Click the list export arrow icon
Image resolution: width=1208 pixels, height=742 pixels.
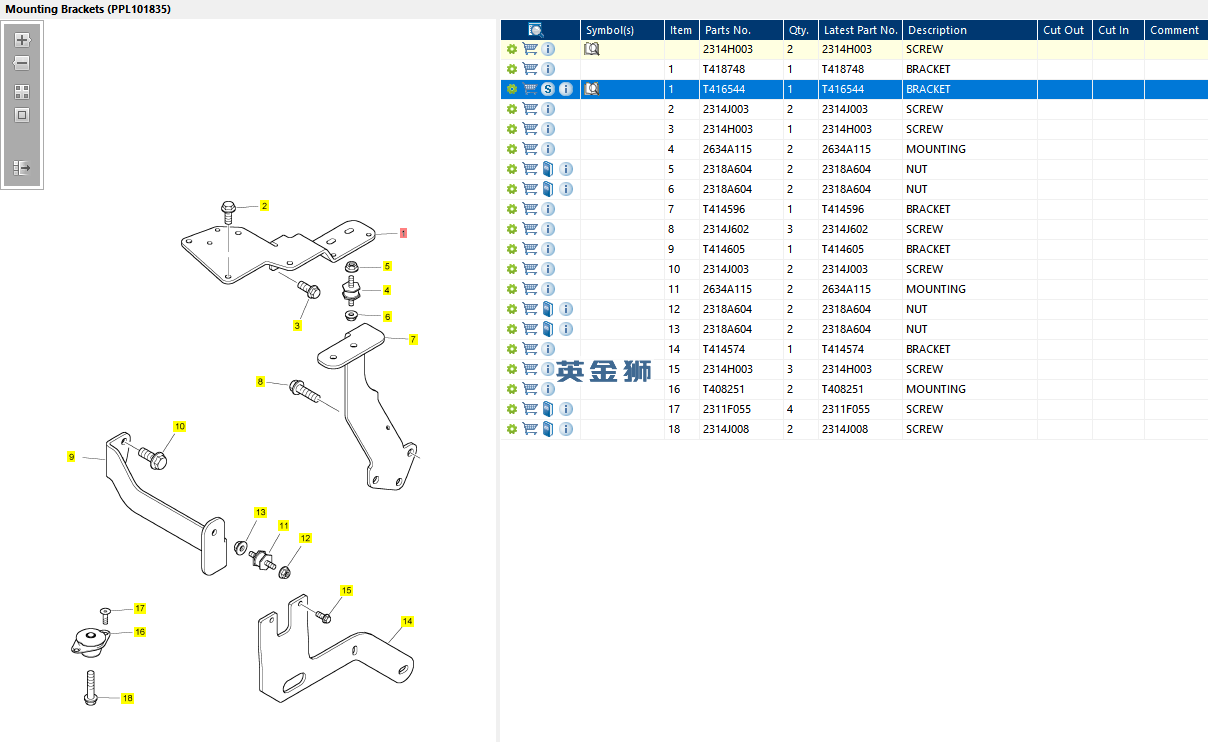(x=22, y=168)
